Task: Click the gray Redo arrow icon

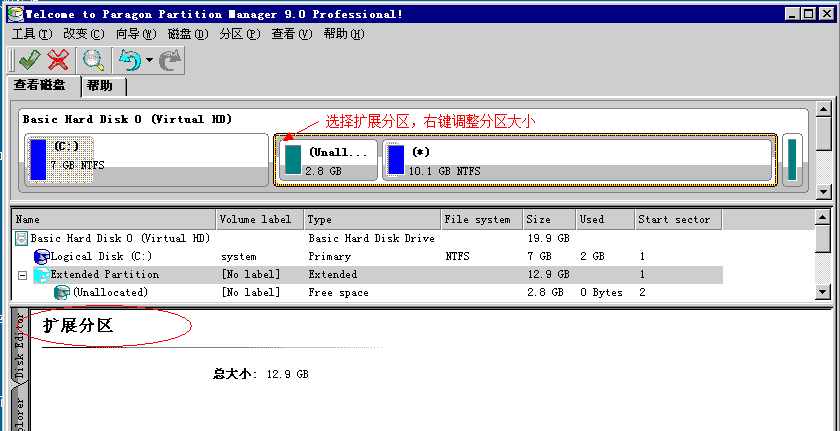Action: 170,60
